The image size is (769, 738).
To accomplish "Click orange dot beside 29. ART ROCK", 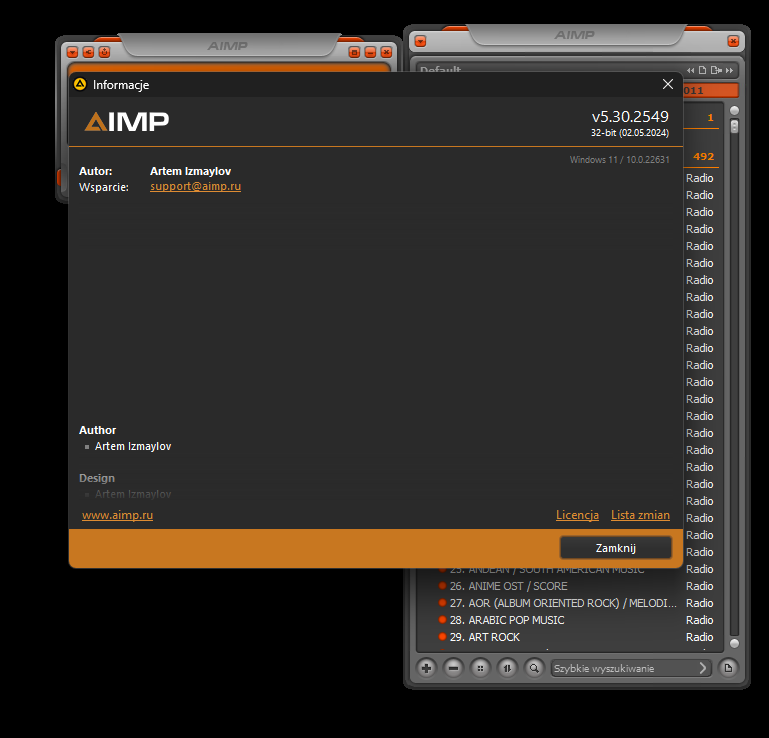I will coord(442,636).
